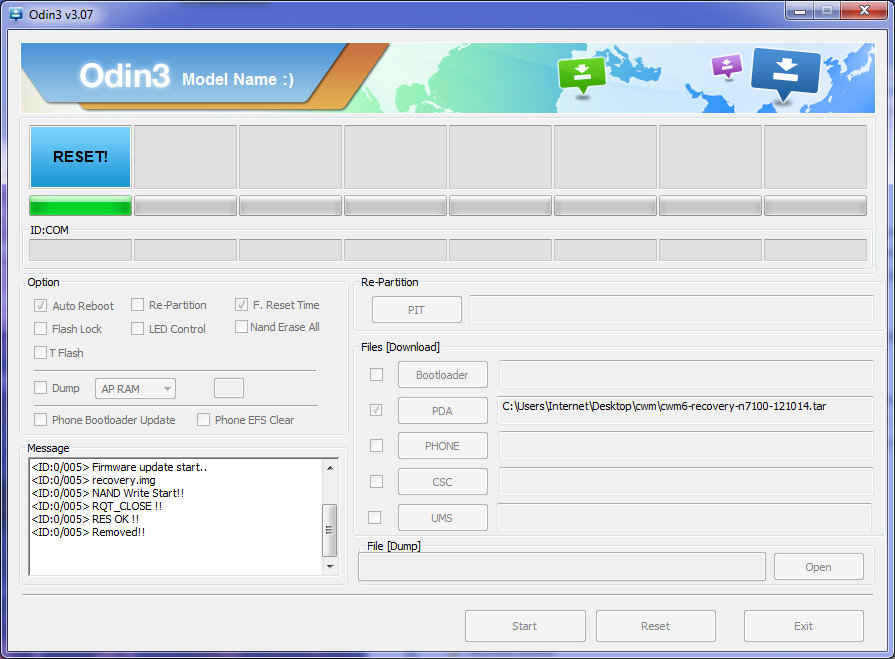895x659 pixels.
Task: Click the Open dump file button
Action: pos(819,567)
